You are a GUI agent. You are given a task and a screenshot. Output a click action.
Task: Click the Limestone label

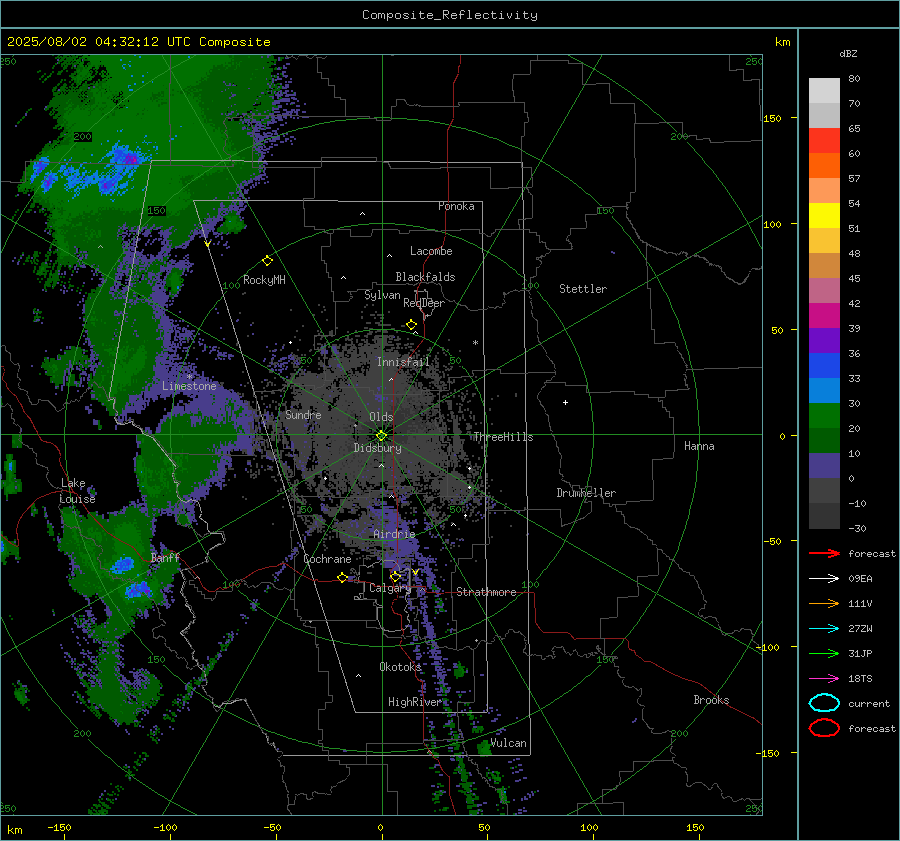point(189,386)
